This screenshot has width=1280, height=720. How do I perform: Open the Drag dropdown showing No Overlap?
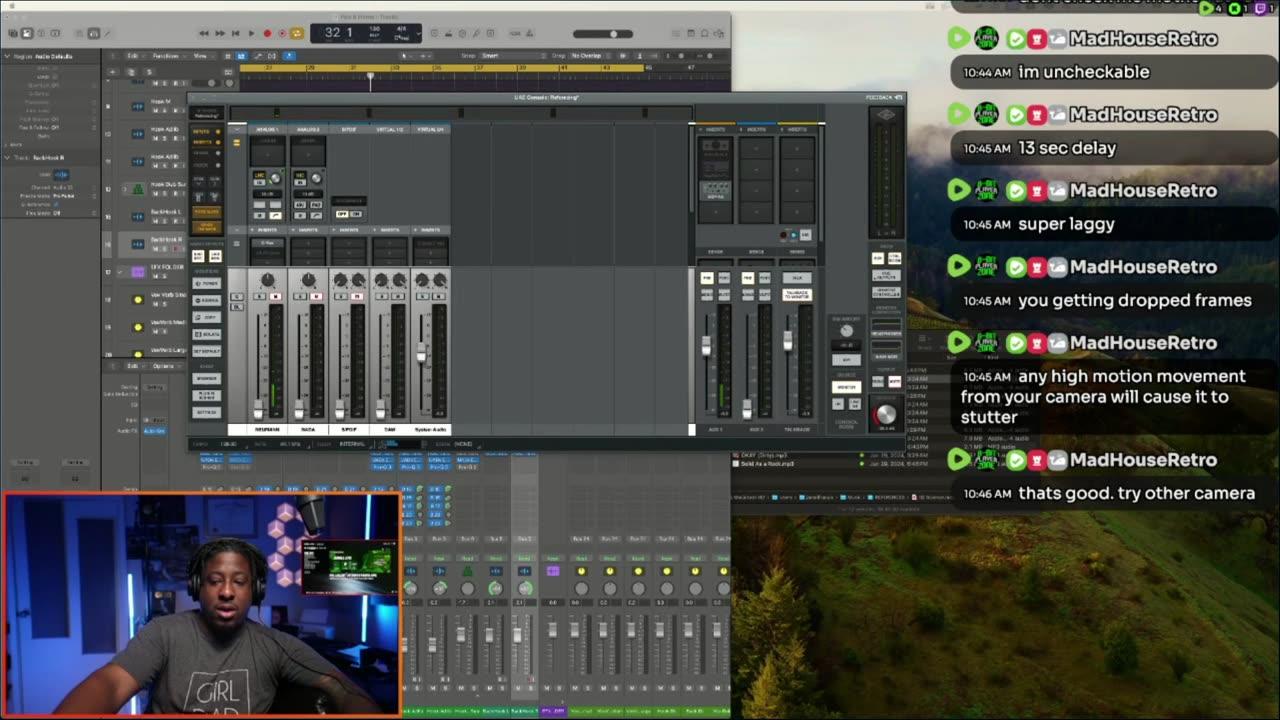click(590, 55)
